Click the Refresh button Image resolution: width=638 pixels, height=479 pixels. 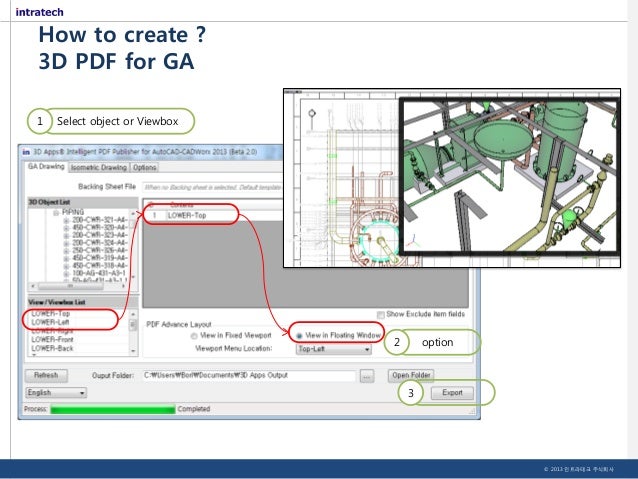coord(46,375)
